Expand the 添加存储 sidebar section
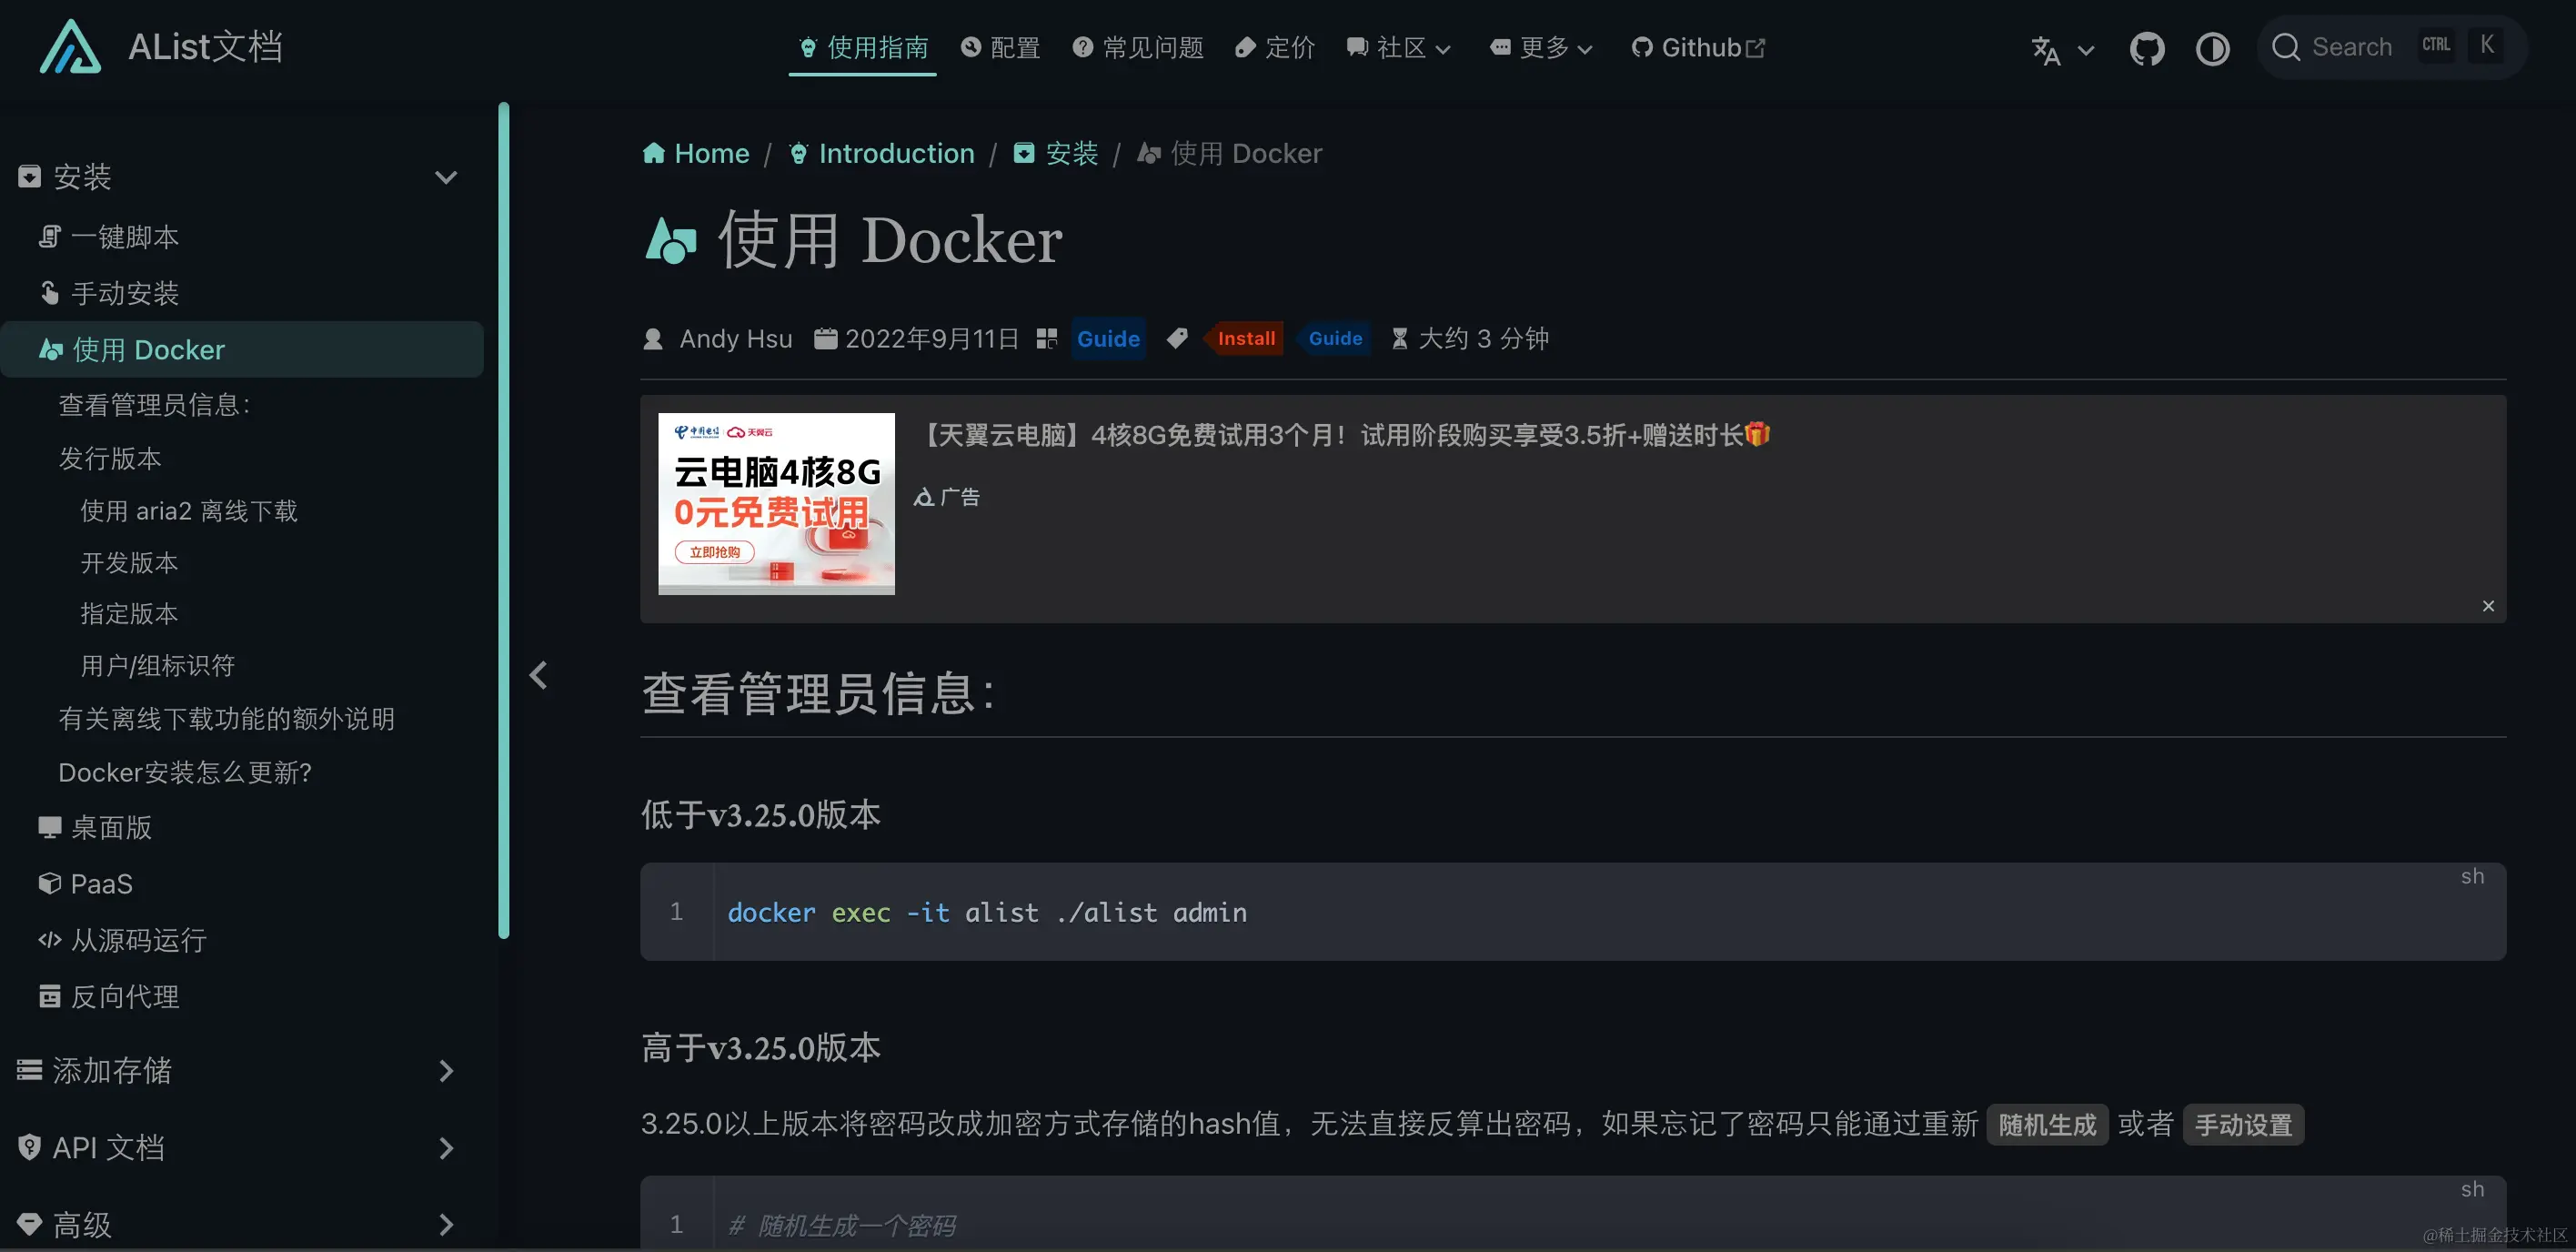The image size is (2576, 1252). pyautogui.click(x=446, y=1071)
